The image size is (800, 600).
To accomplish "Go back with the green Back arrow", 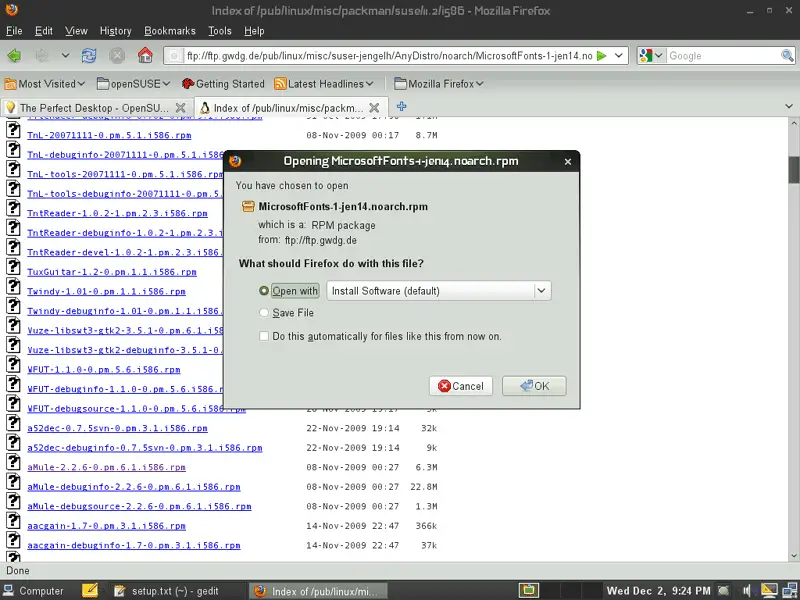I will pos(15,56).
